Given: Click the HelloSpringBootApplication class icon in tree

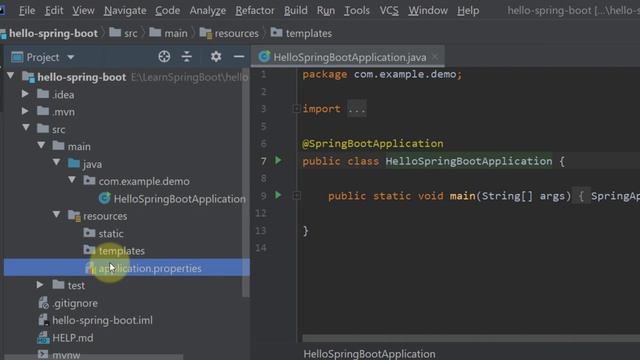Looking at the screenshot, I should pos(104,198).
